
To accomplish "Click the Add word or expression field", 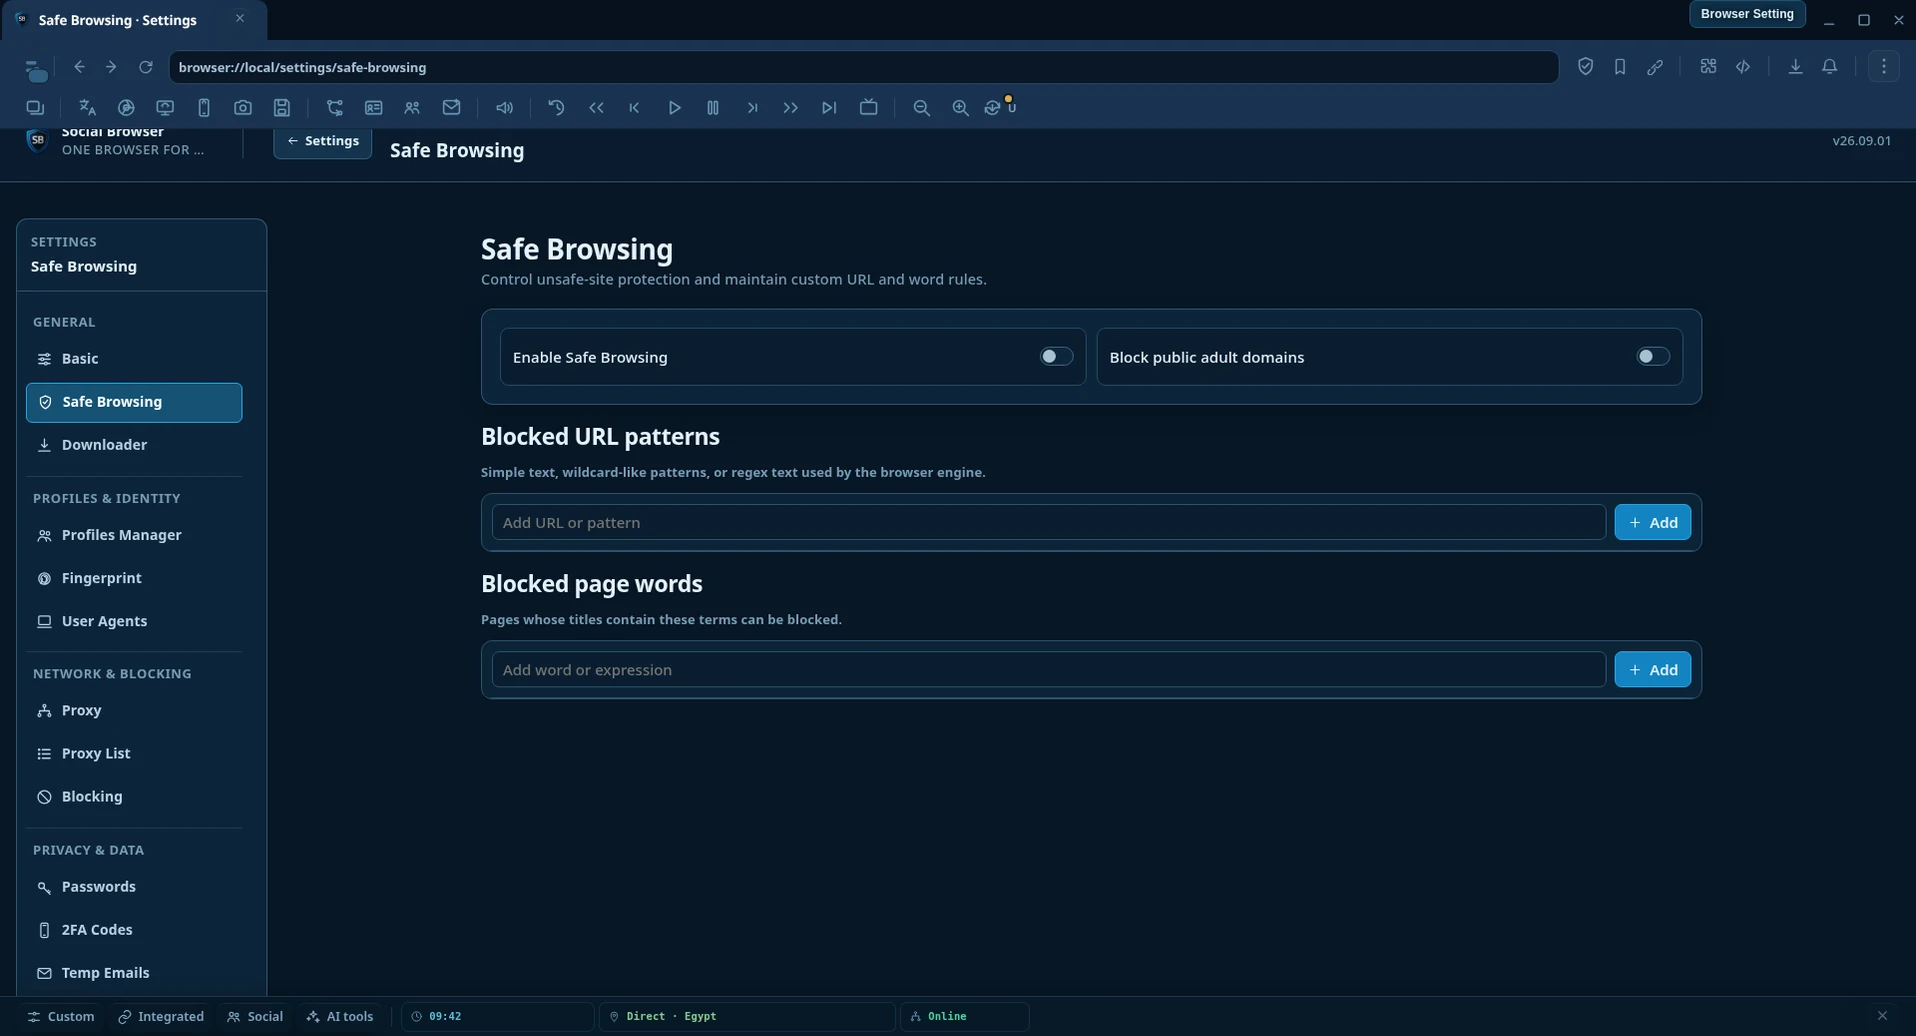I will 1049,670.
